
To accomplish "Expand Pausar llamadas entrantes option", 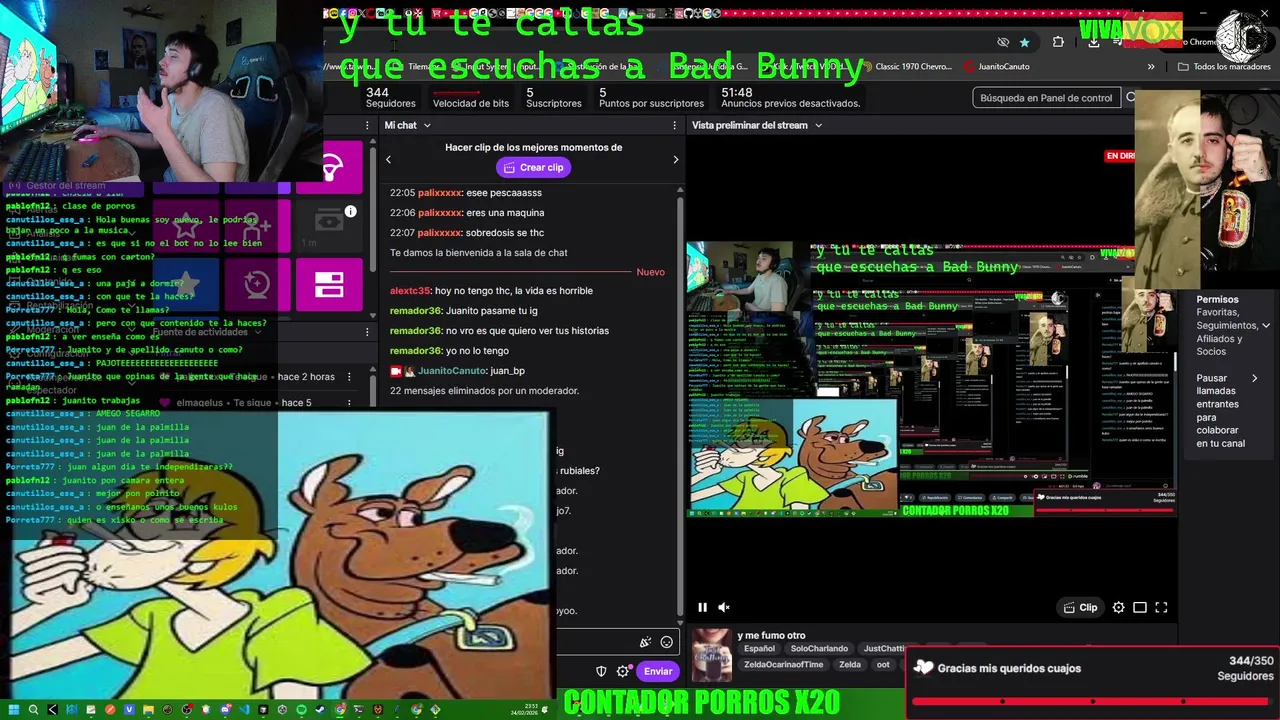I will (x=1255, y=378).
